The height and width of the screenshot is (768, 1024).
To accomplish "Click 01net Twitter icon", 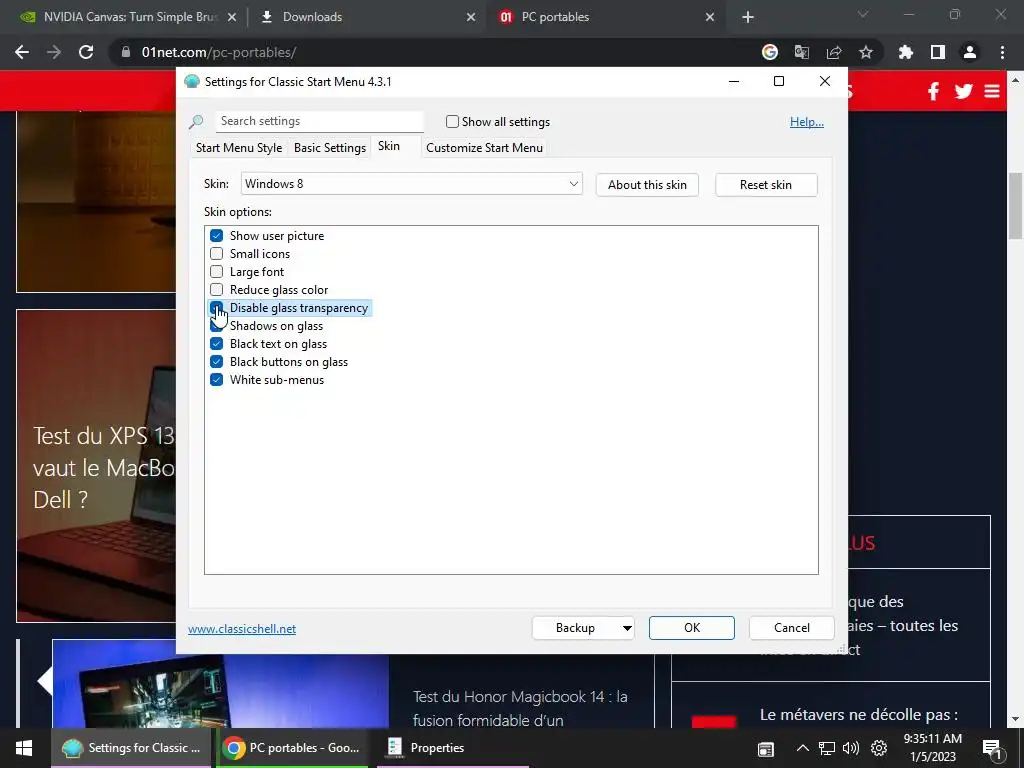I will [963, 91].
